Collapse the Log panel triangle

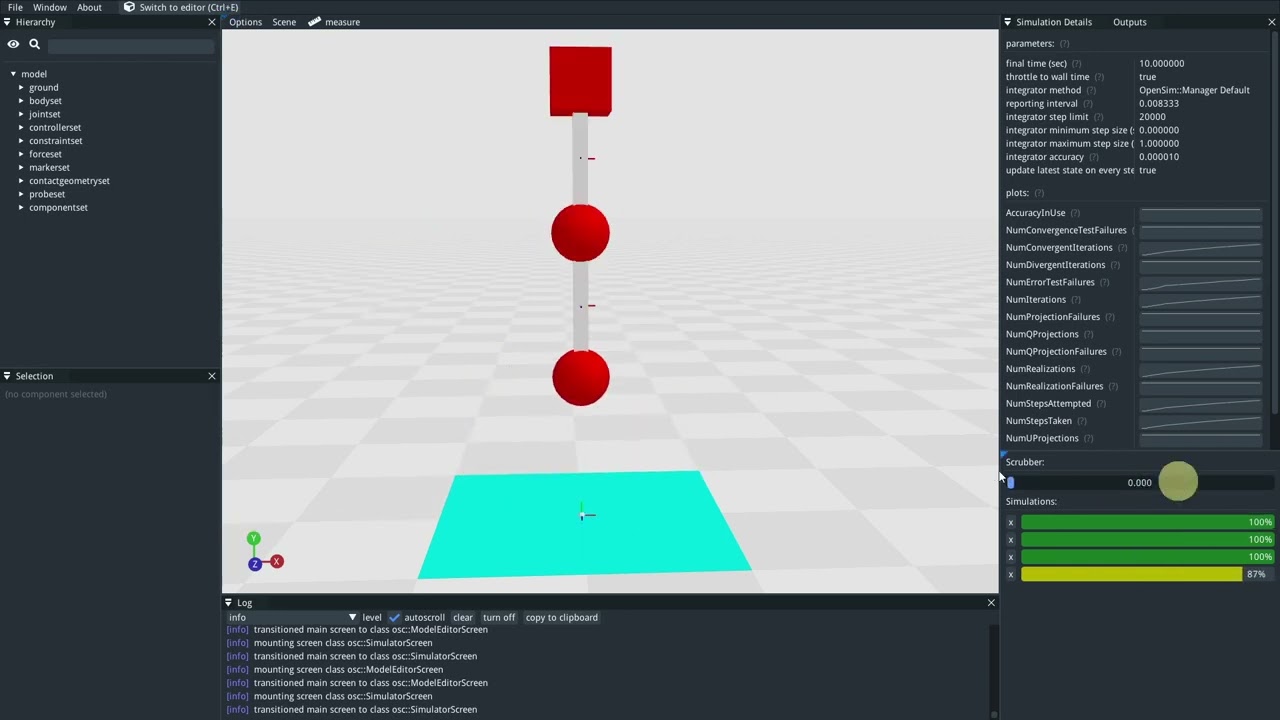pos(228,603)
